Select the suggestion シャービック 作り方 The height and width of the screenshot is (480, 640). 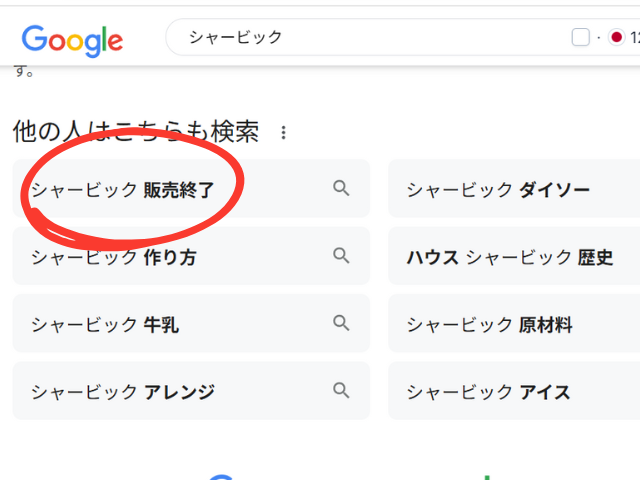point(191,256)
